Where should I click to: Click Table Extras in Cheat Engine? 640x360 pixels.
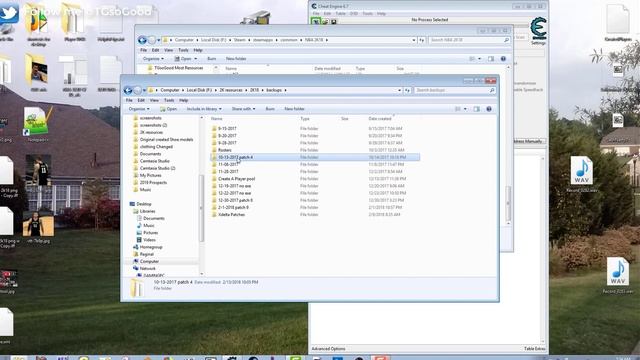coord(535,349)
